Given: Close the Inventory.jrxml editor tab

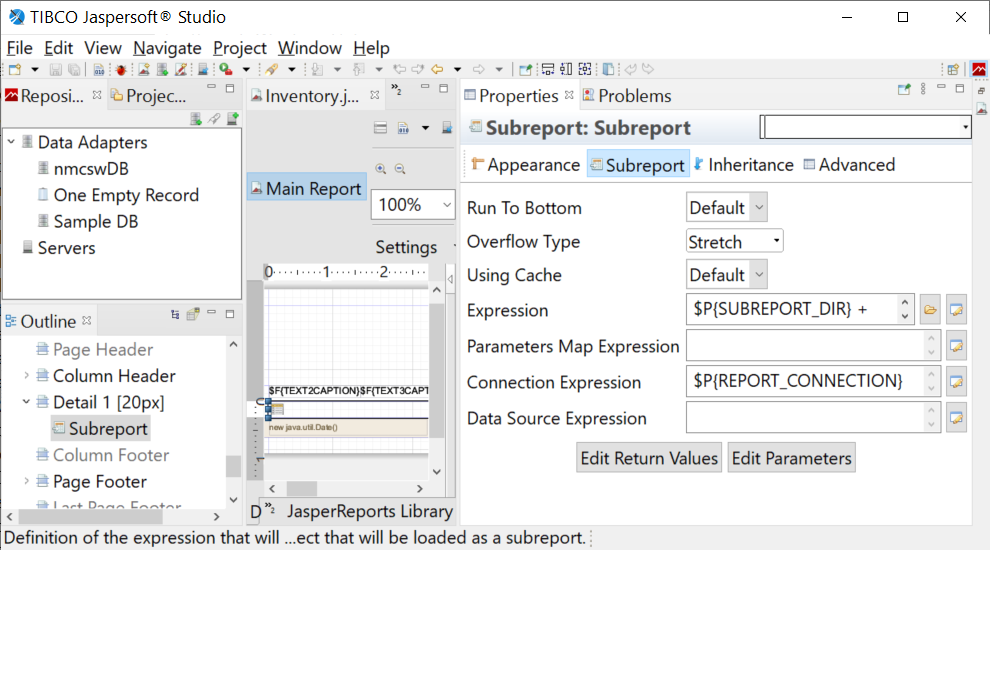Looking at the screenshot, I should (374, 95).
